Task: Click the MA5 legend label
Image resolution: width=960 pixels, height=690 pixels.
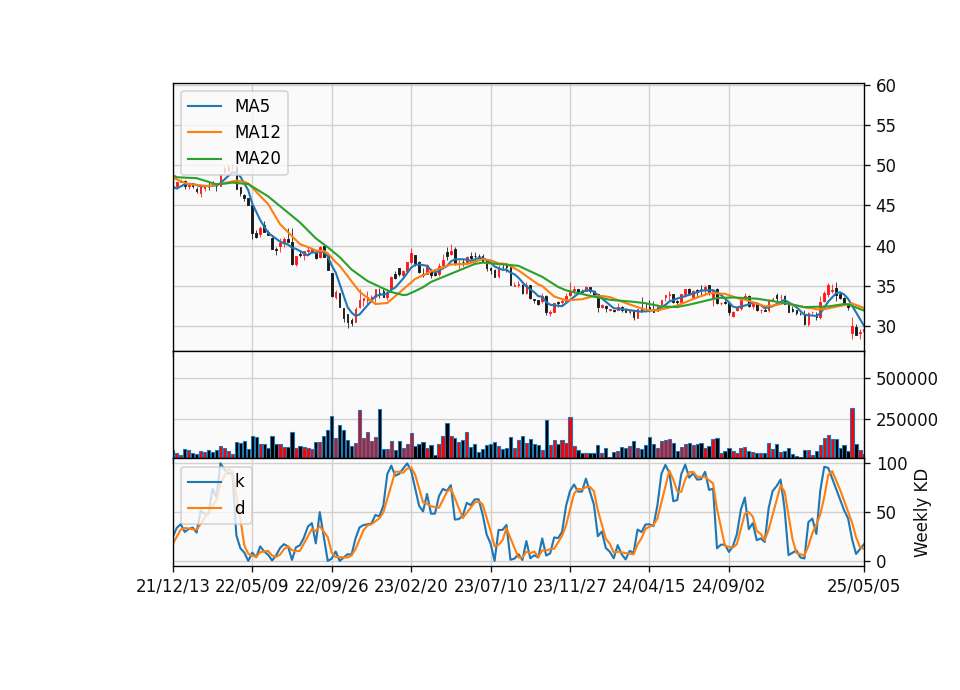Action: [252, 106]
